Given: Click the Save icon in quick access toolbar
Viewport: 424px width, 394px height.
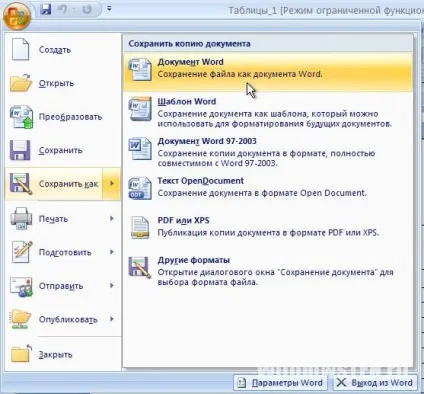Looking at the screenshot, I should [x=46, y=9].
